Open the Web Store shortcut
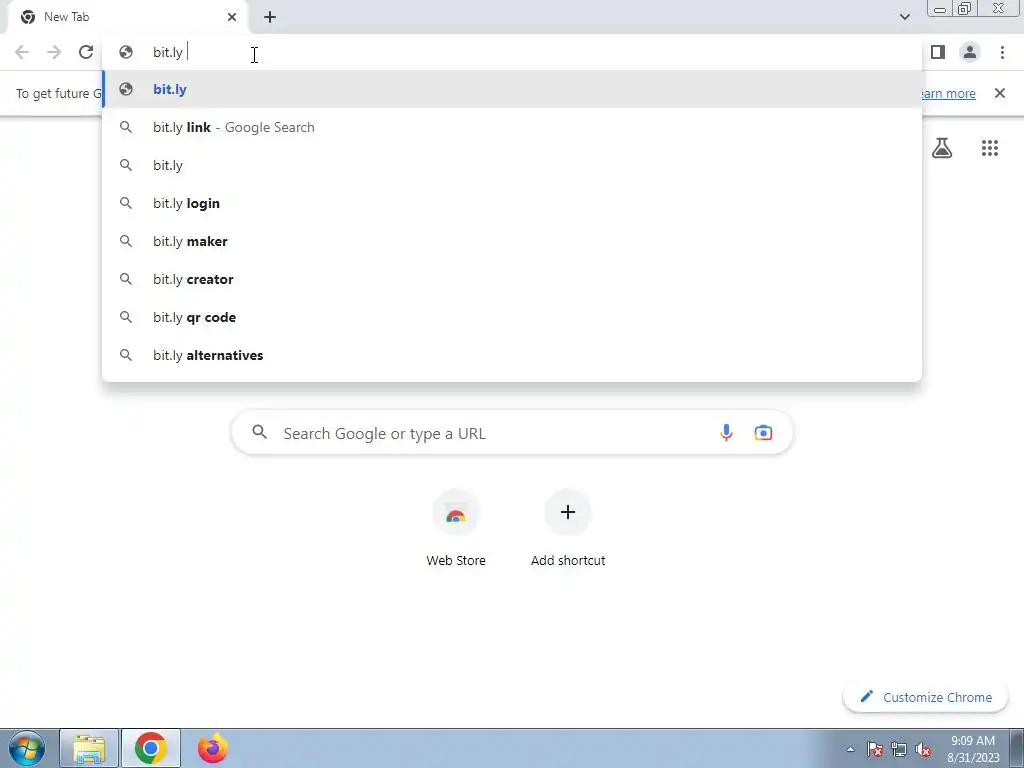Screen dimensions: 1024x768 (x=456, y=528)
